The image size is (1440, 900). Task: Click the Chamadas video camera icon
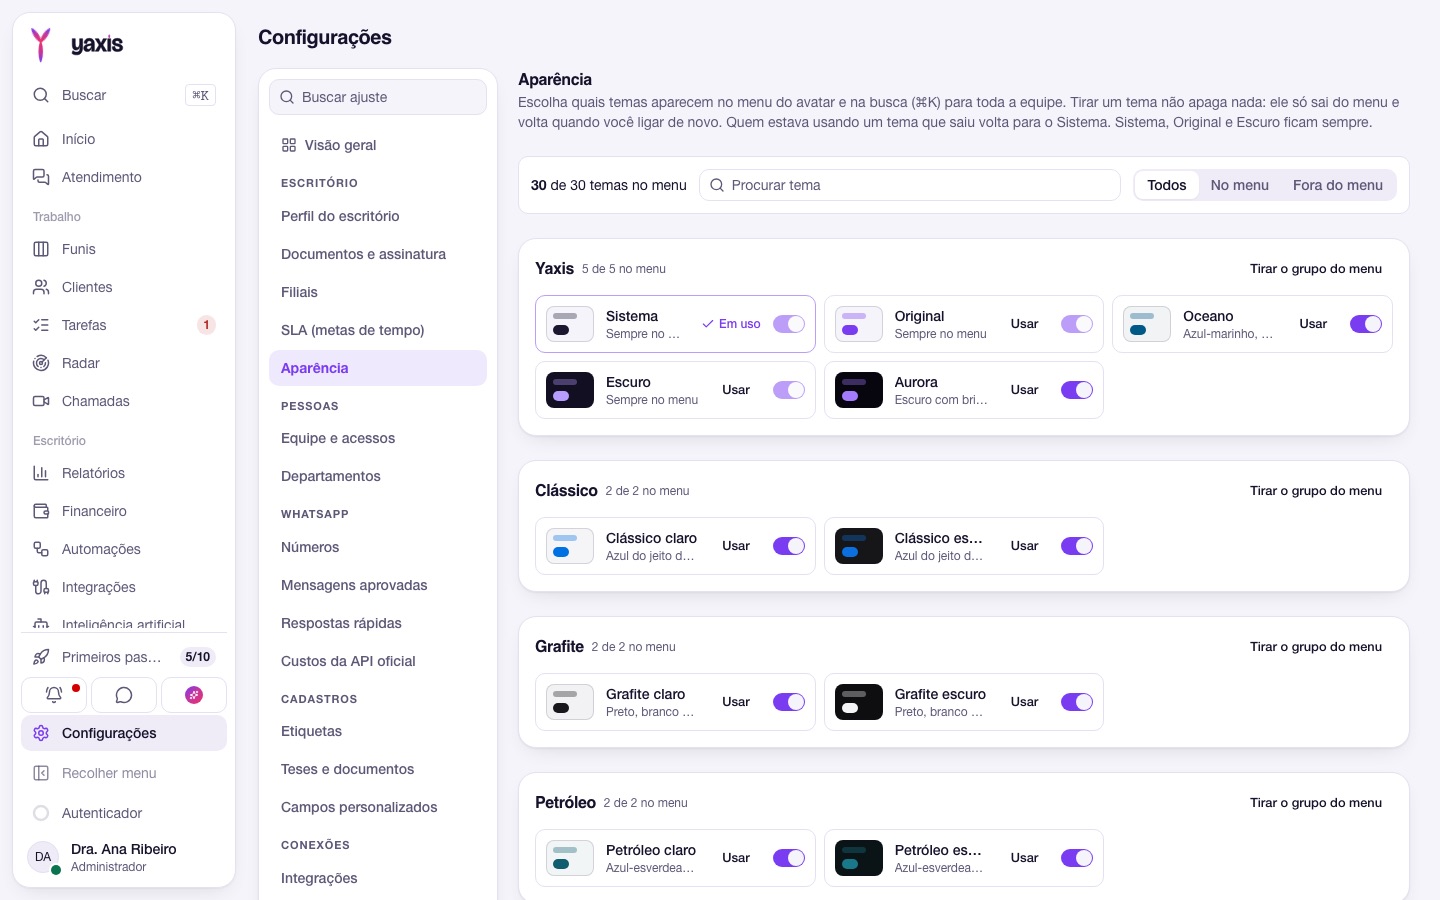41,401
